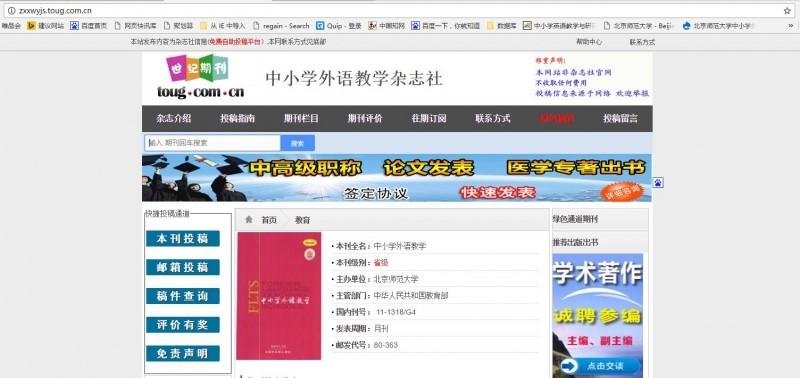The image size is (800, 378).
Task: Select 杂志介绍 in the navigation bar
Action: tap(173, 118)
